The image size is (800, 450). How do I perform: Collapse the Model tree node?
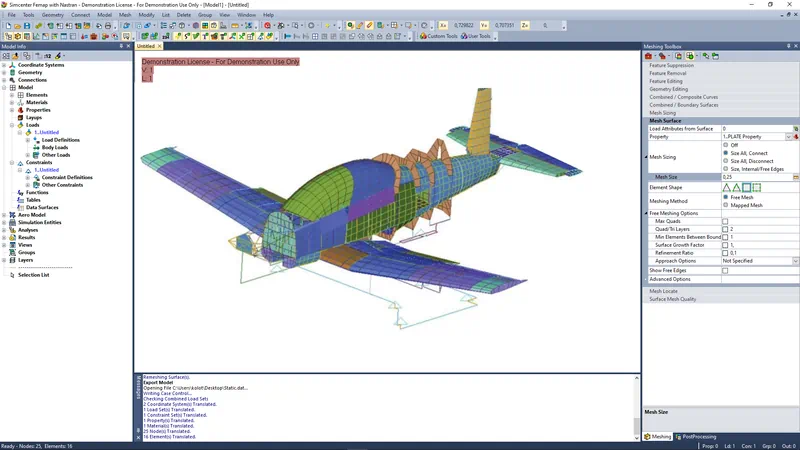(4, 88)
